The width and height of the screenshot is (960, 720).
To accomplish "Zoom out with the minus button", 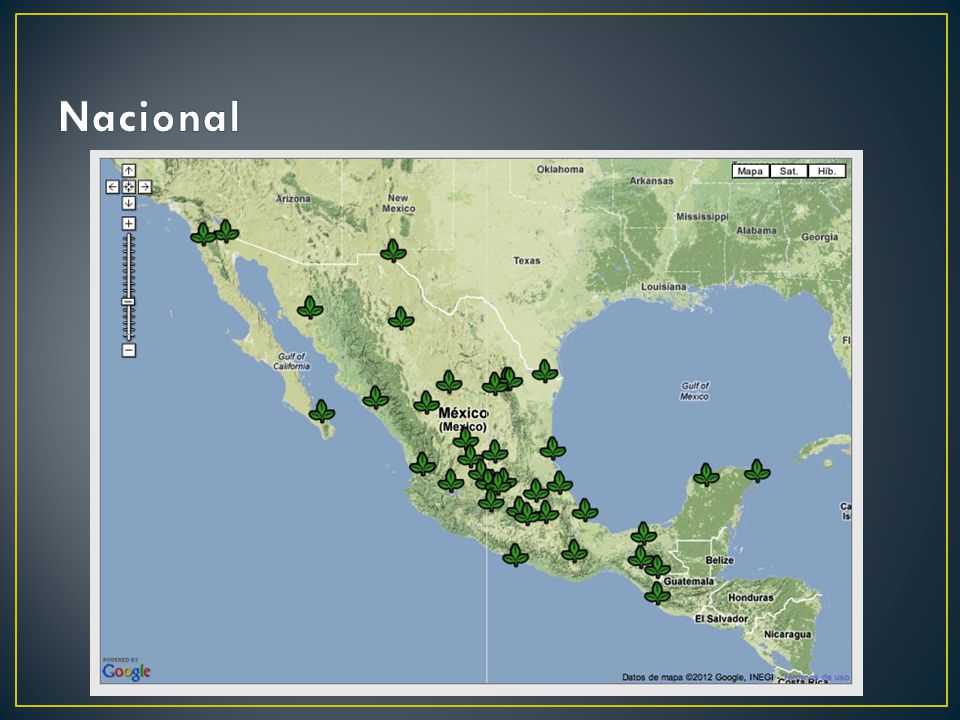I will (129, 351).
